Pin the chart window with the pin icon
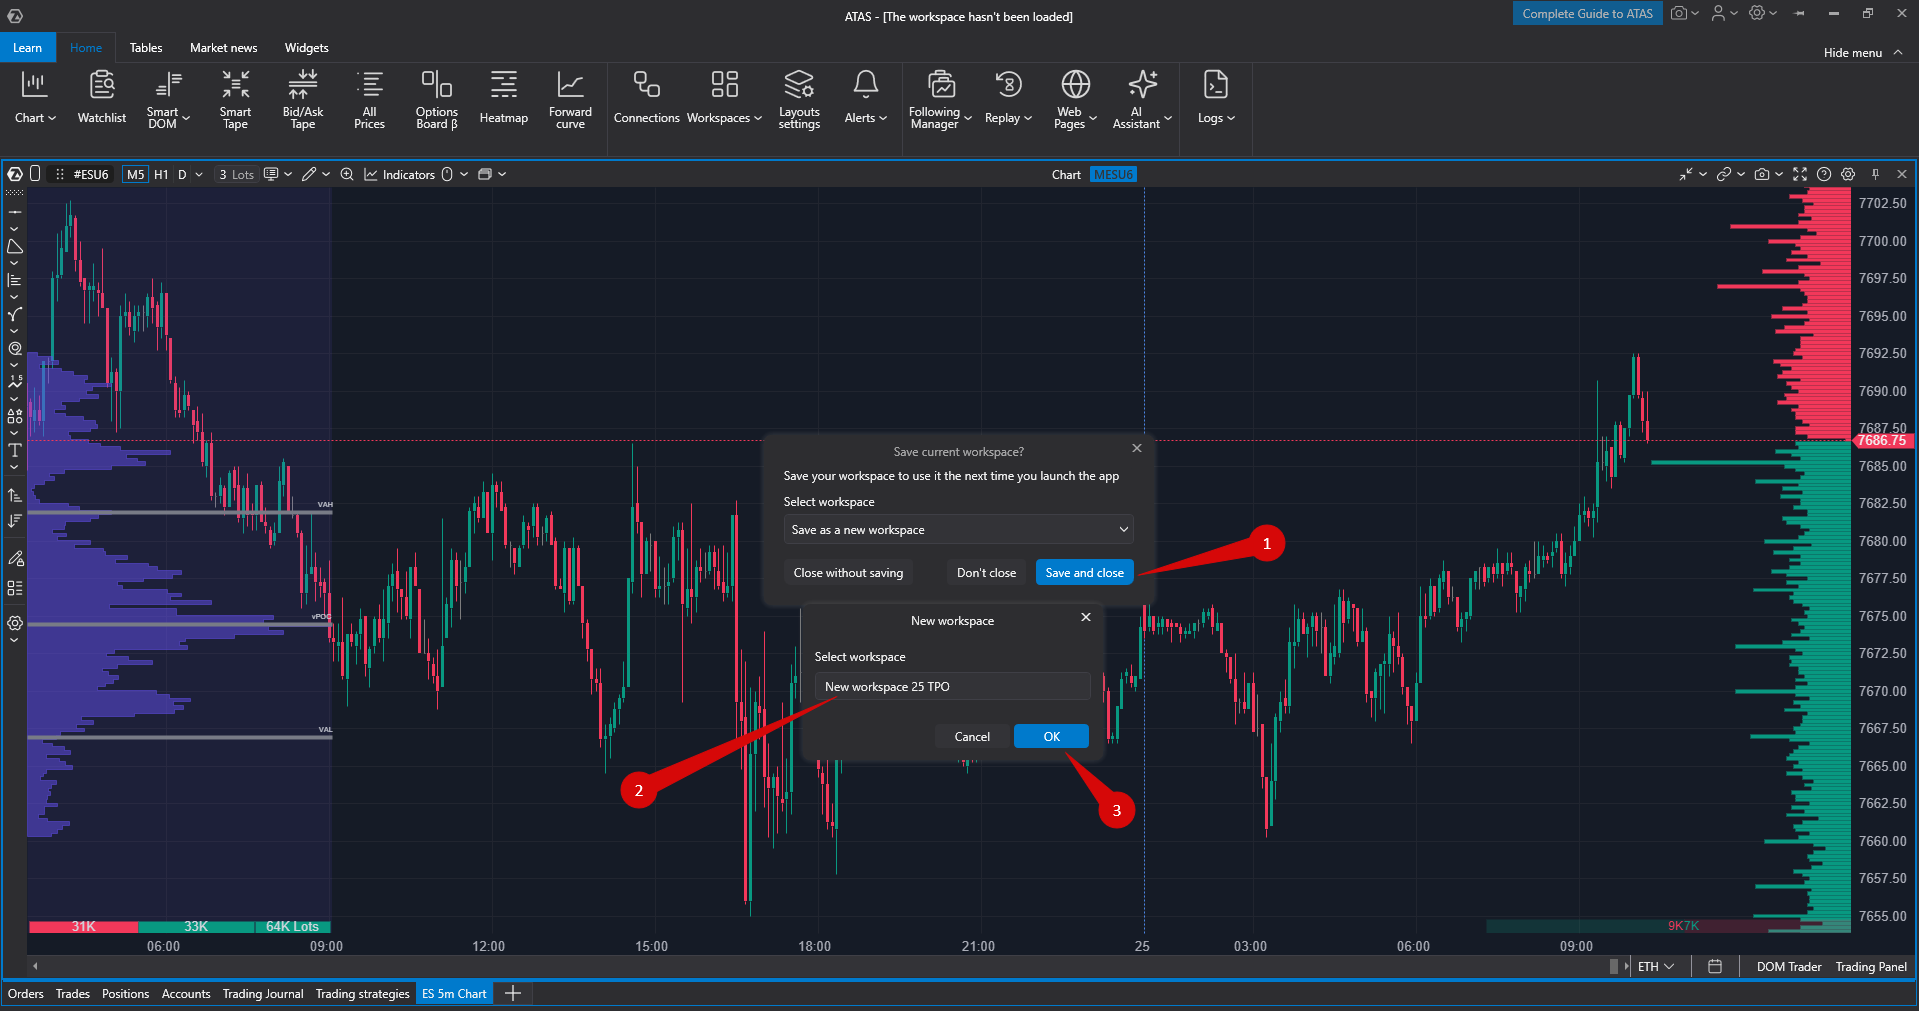The image size is (1919, 1011). point(1876,174)
